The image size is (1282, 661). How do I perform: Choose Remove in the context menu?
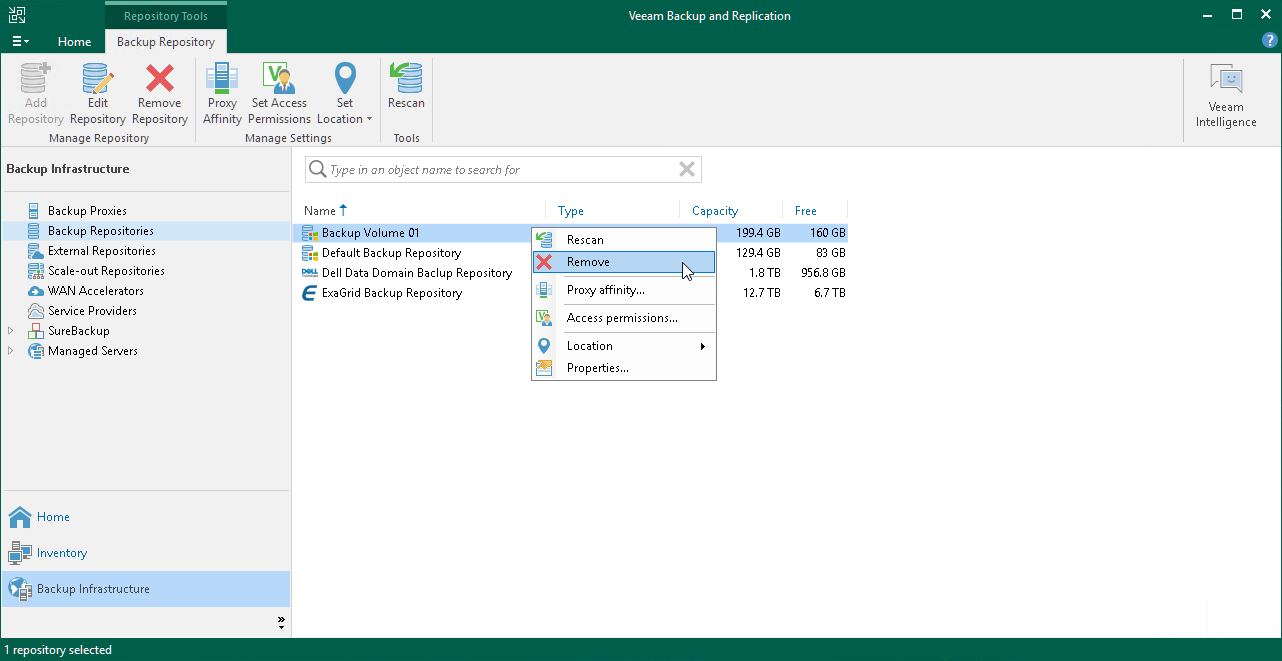(588, 262)
